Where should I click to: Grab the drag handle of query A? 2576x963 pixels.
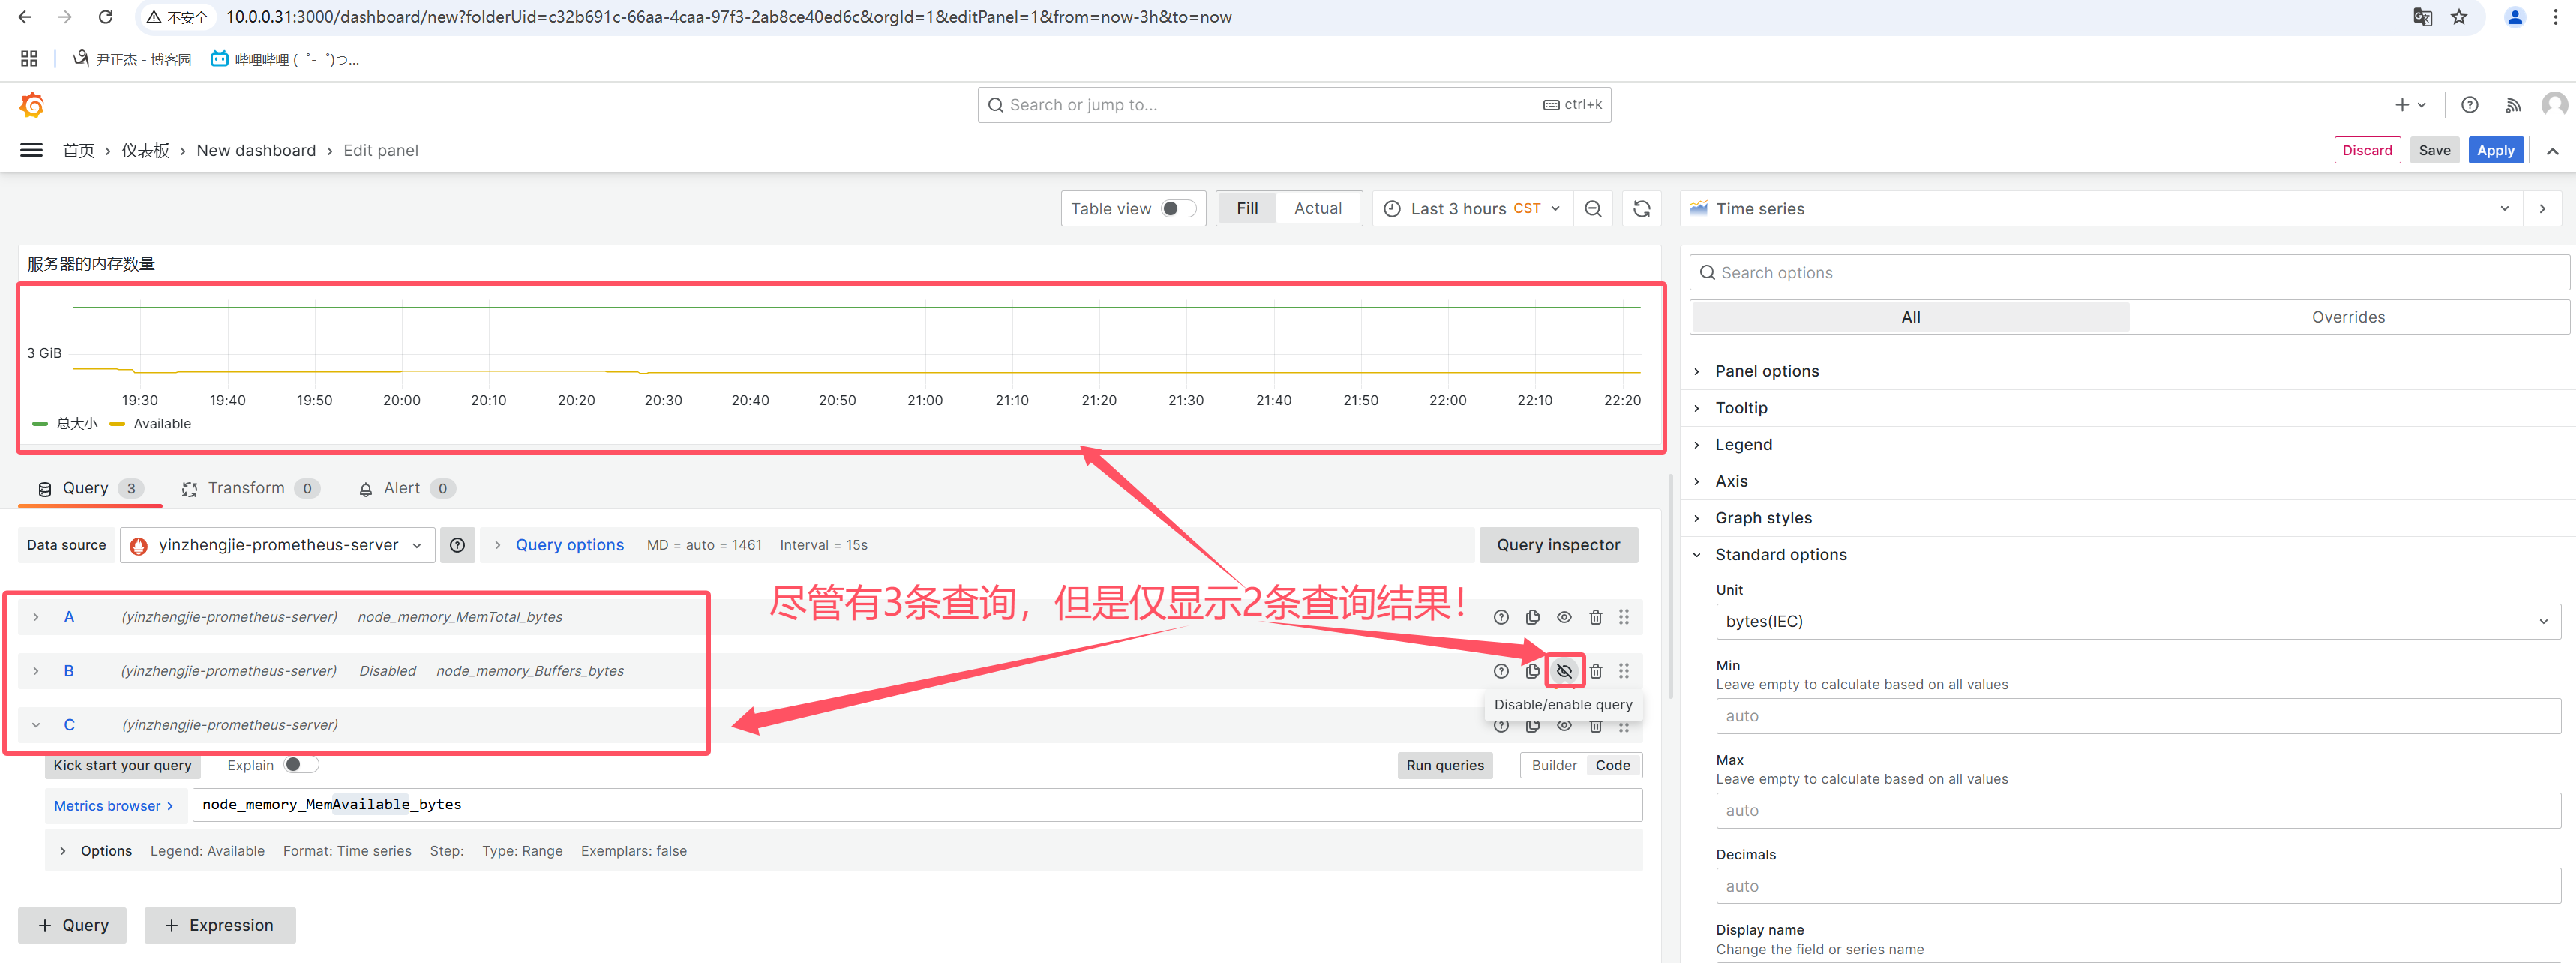coord(1623,617)
